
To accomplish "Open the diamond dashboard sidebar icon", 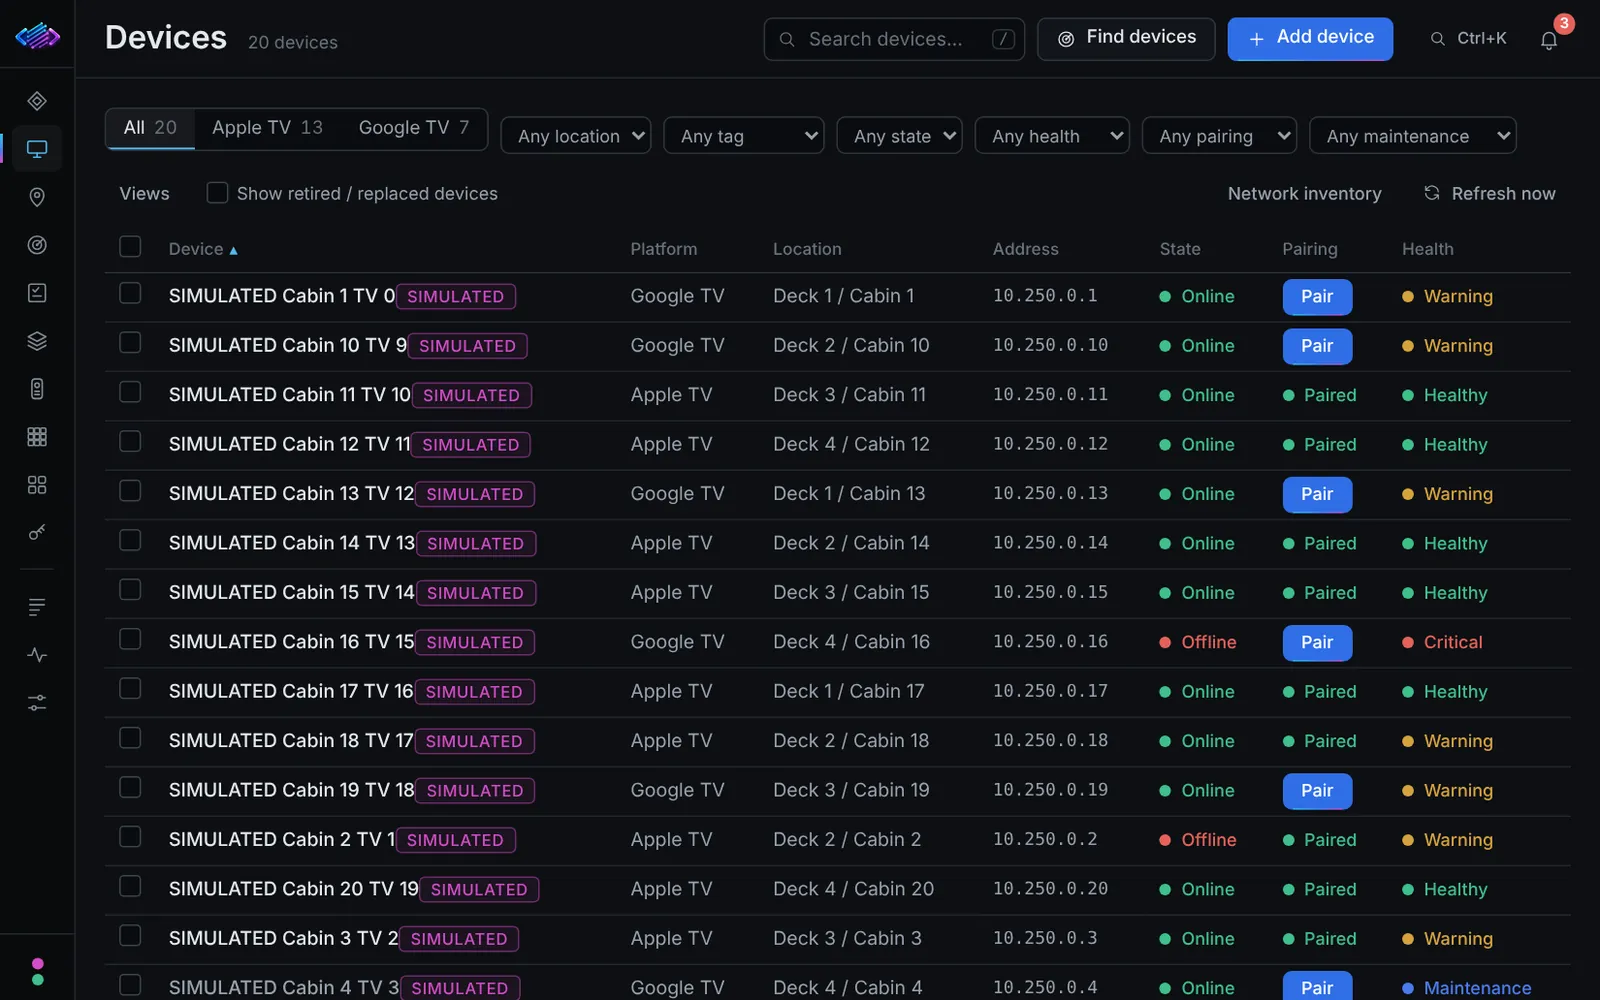I will point(37,101).
